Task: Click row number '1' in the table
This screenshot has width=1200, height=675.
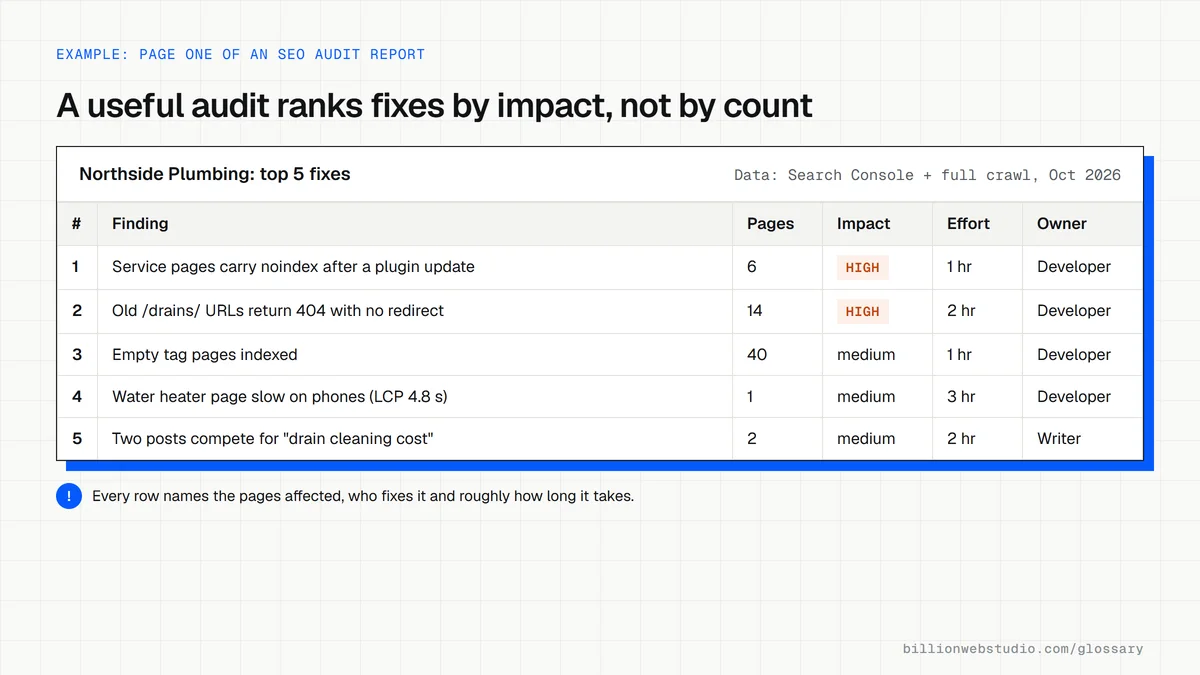Action: tap(76, 267)
